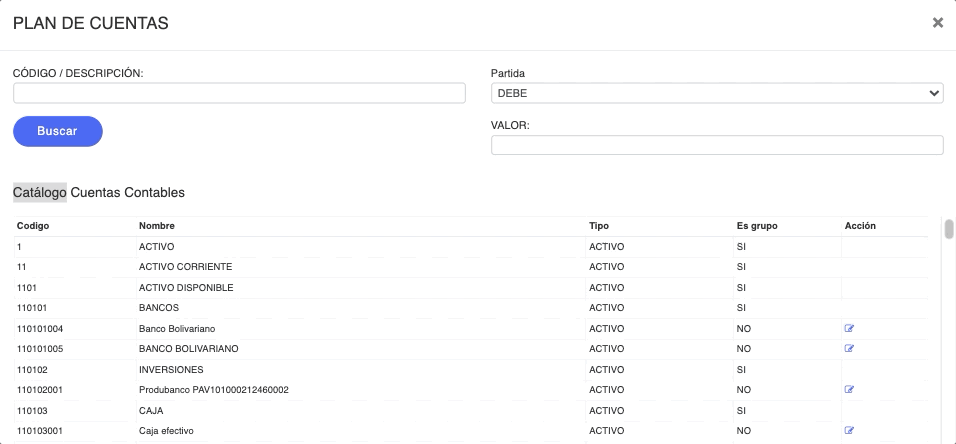Open the Partida dropdown
Viewport: 956px width, 444px height.
tap(716, 93)
